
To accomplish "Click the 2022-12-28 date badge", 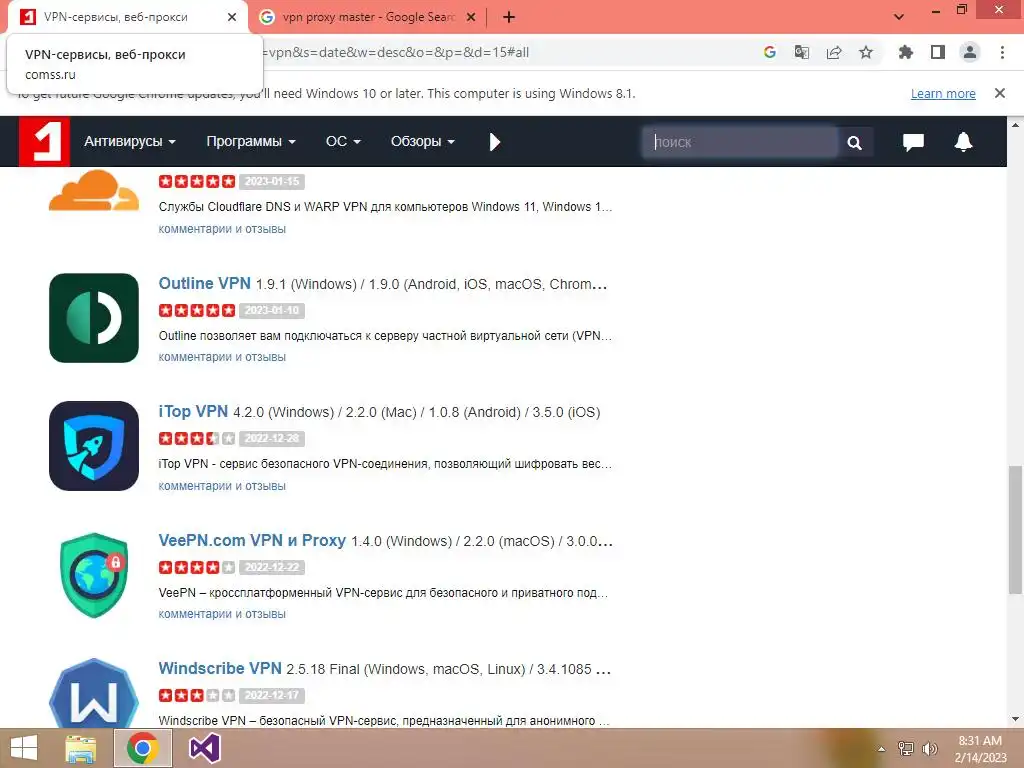I will click(x=272, y=438).
